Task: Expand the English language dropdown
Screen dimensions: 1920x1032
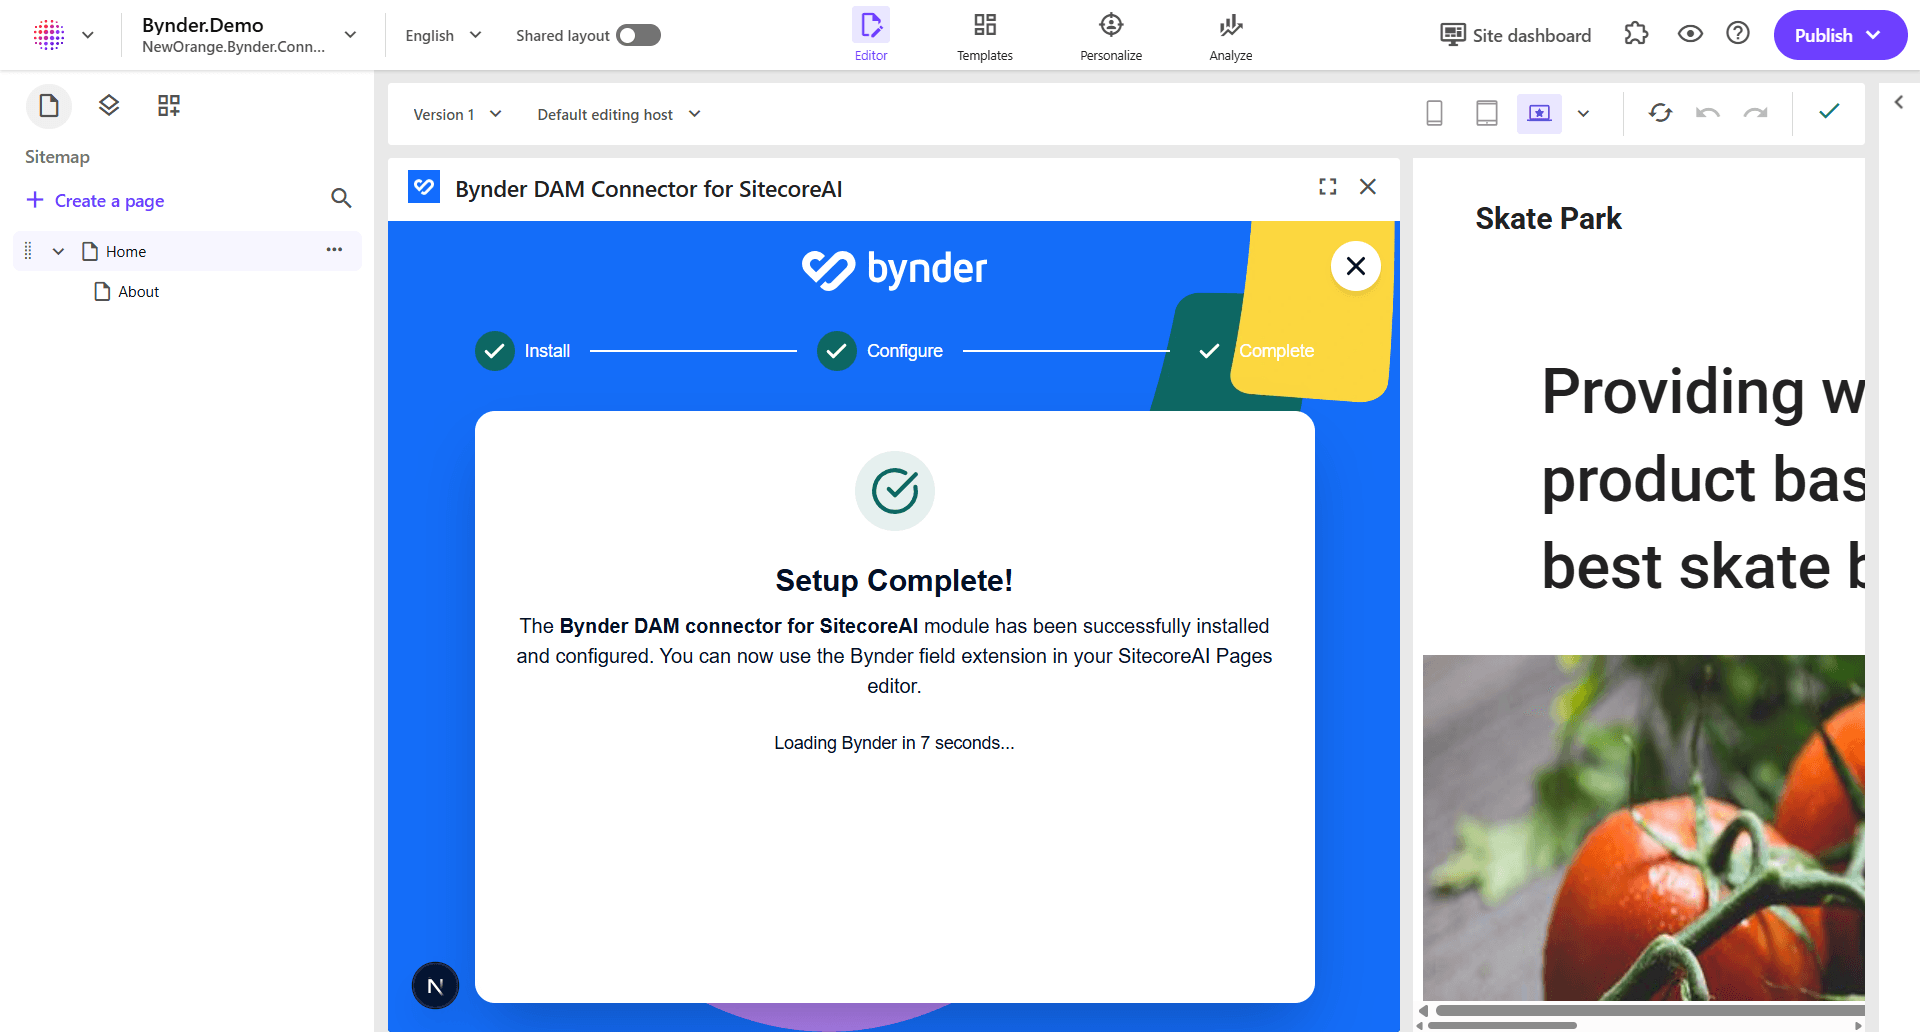Action: pos(443,36)
